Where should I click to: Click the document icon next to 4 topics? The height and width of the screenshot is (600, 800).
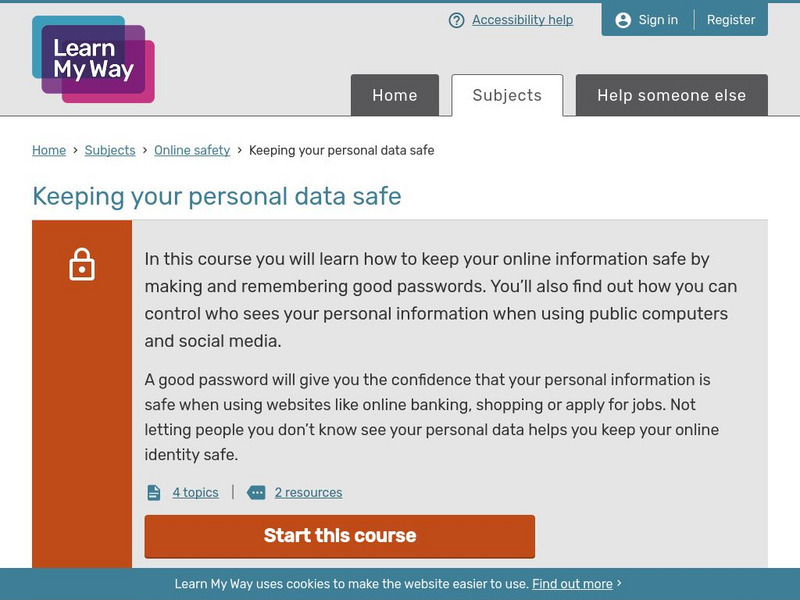tap(154, 493)
